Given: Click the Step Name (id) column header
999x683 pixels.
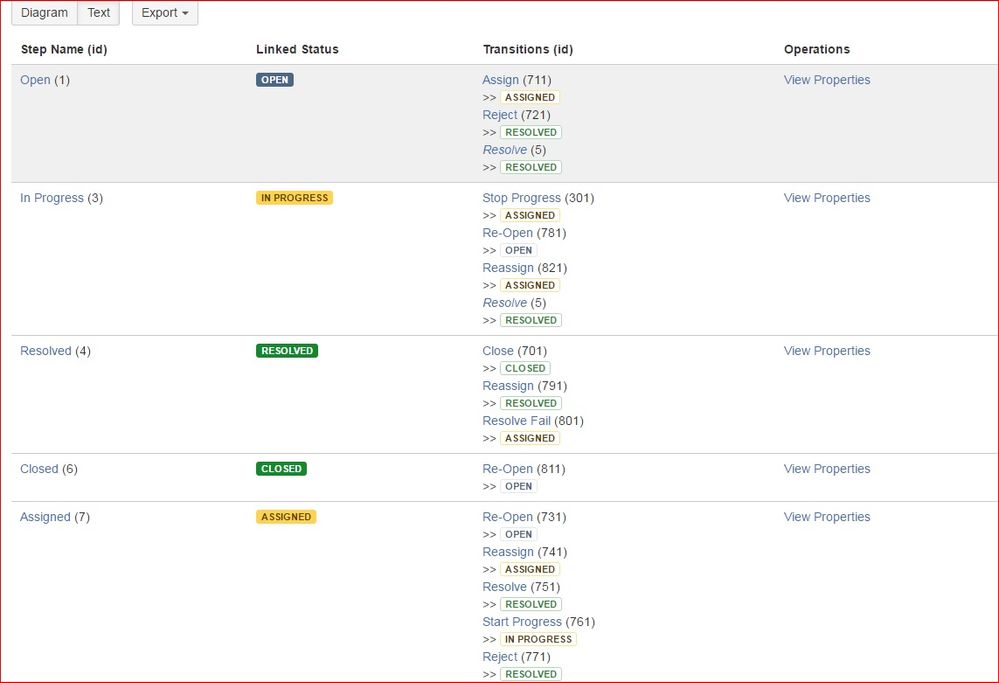Looking at the screenshot, I should point(64,49).
